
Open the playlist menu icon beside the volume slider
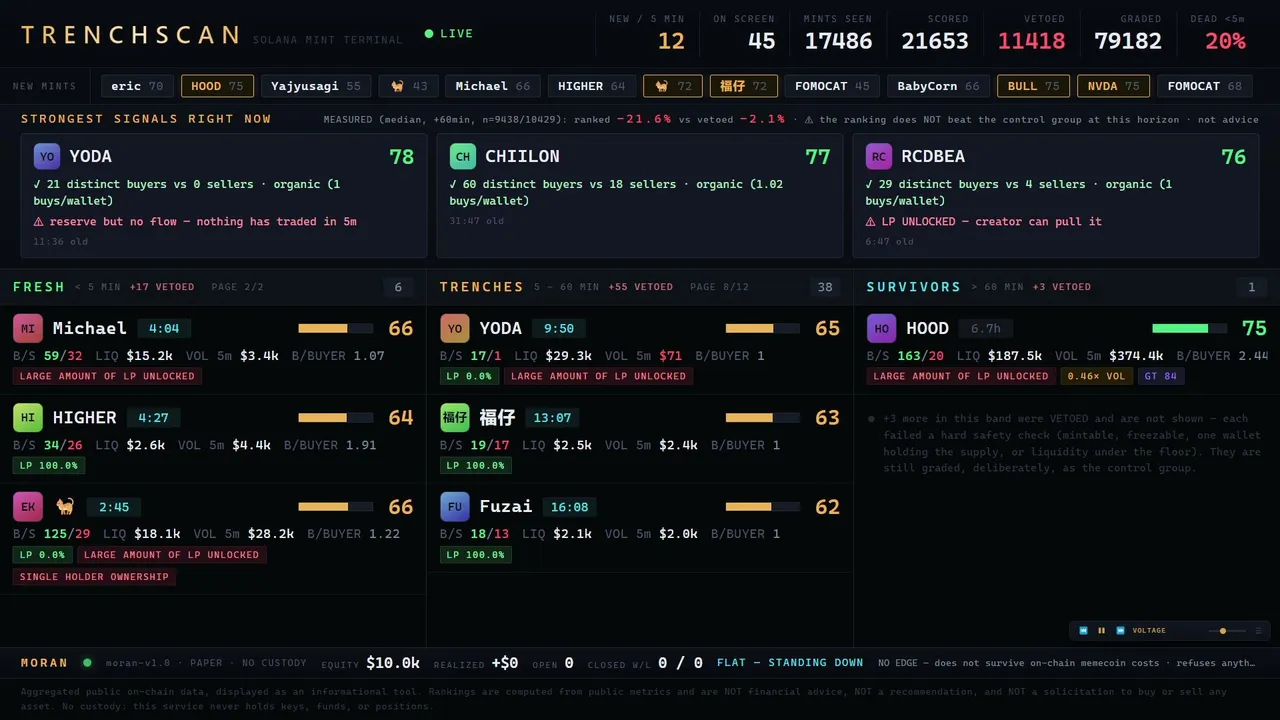[1258, 631]
